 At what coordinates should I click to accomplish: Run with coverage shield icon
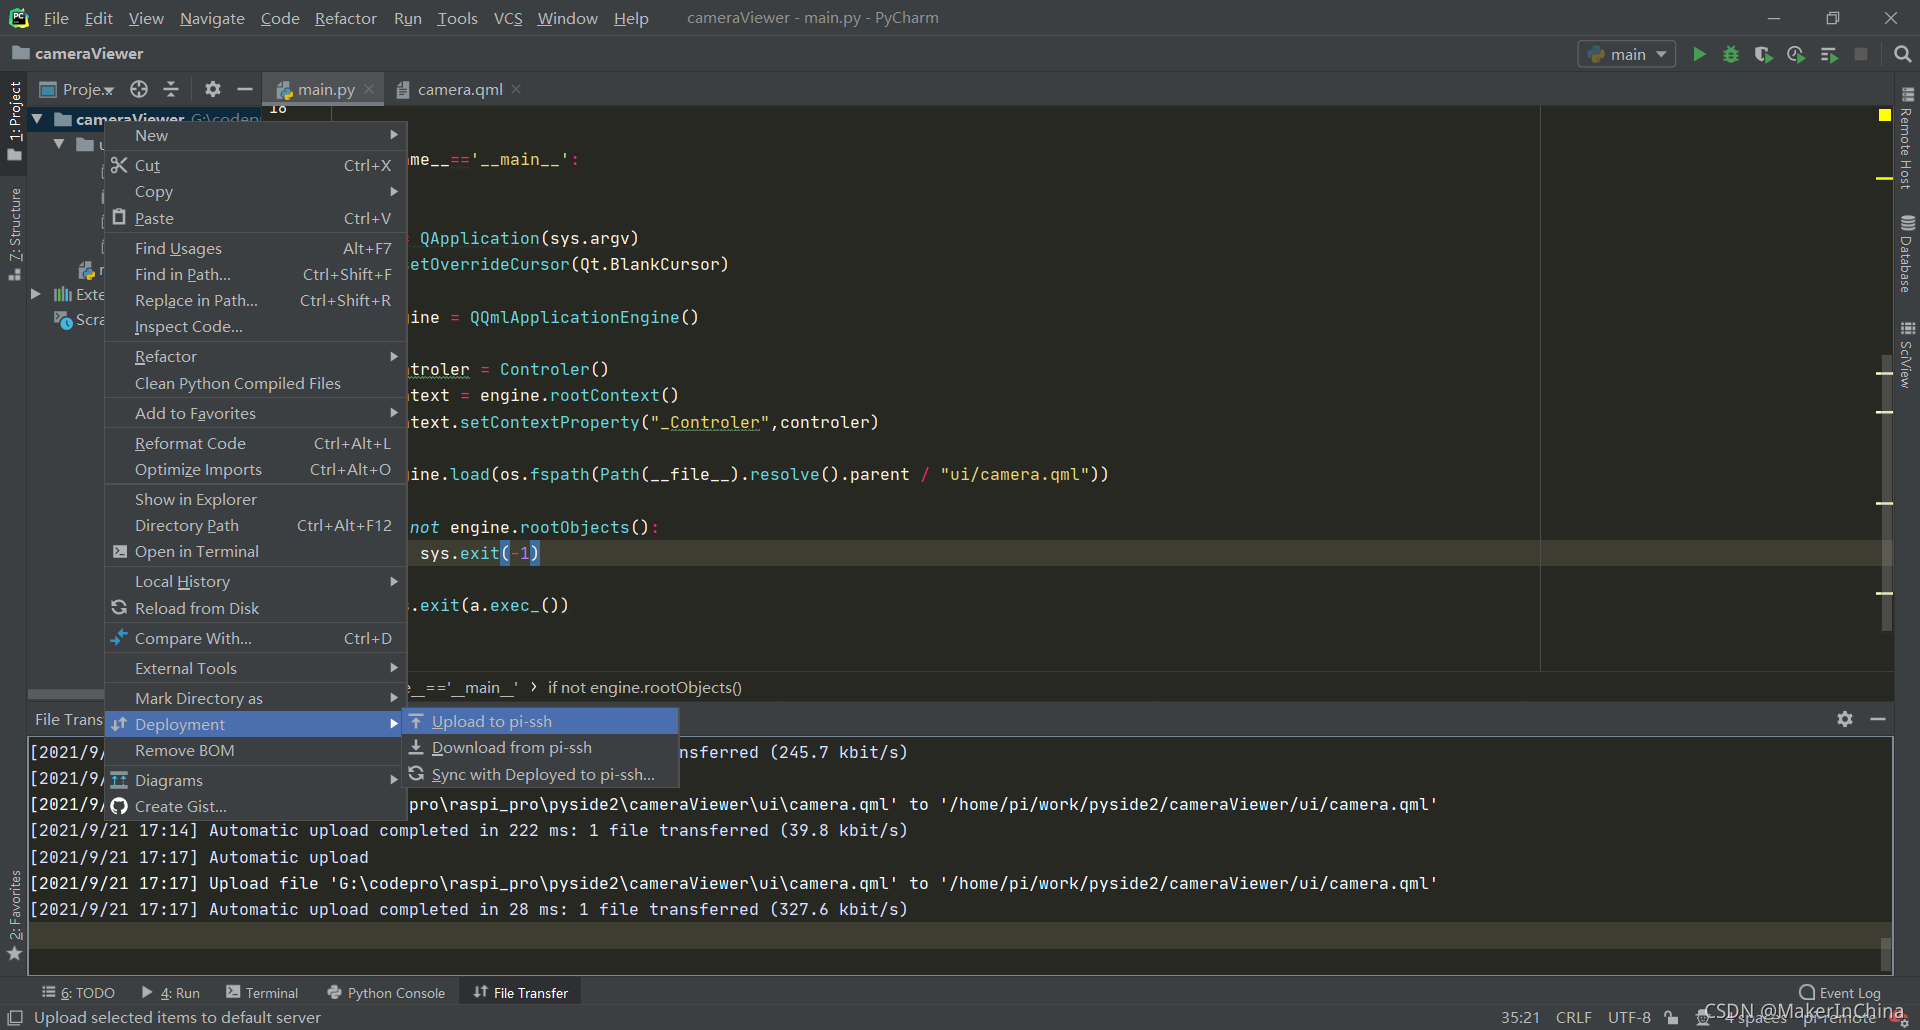[1763, 54]
